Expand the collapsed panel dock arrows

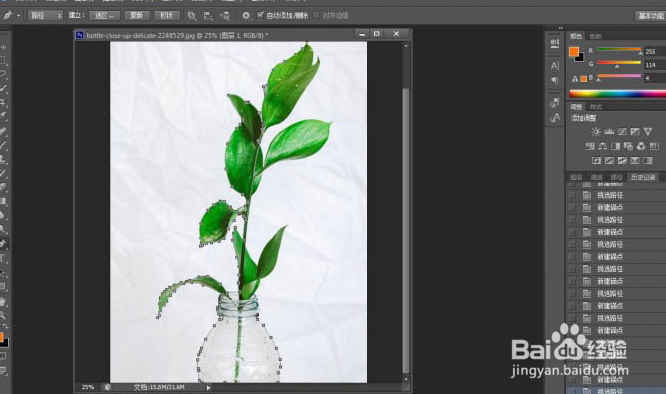pos(560,28)
